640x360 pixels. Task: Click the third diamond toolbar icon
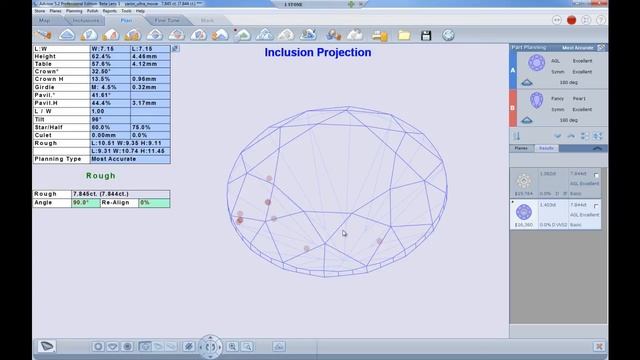[x=89, y=35]
